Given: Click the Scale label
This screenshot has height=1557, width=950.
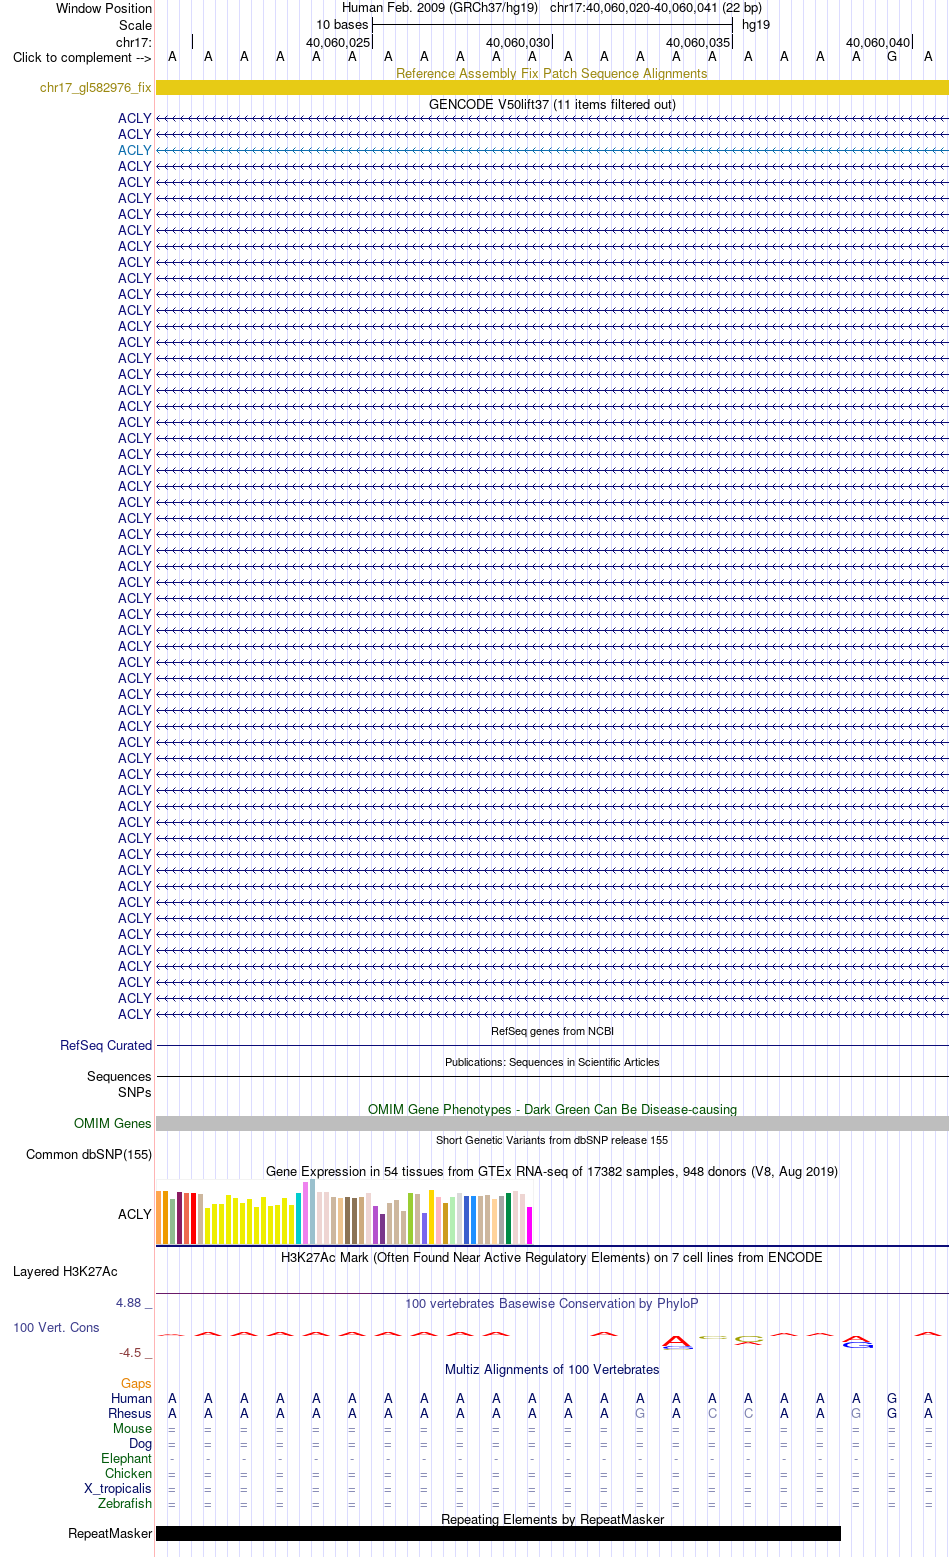Looking at the screenshot, I should [135, 25].
